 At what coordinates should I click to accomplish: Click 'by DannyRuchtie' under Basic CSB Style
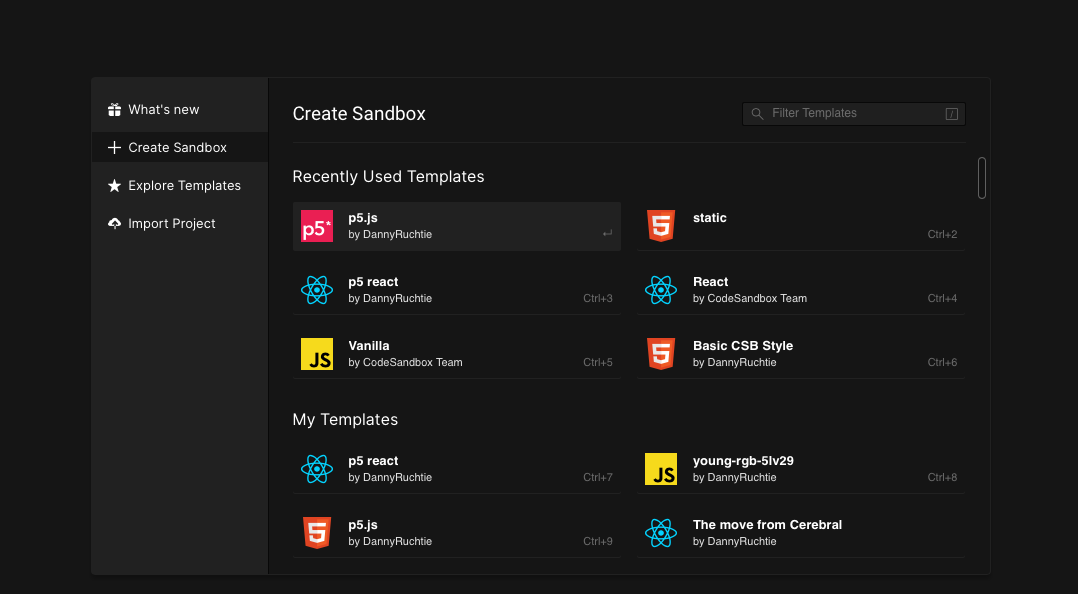click(x=735, y=362)
